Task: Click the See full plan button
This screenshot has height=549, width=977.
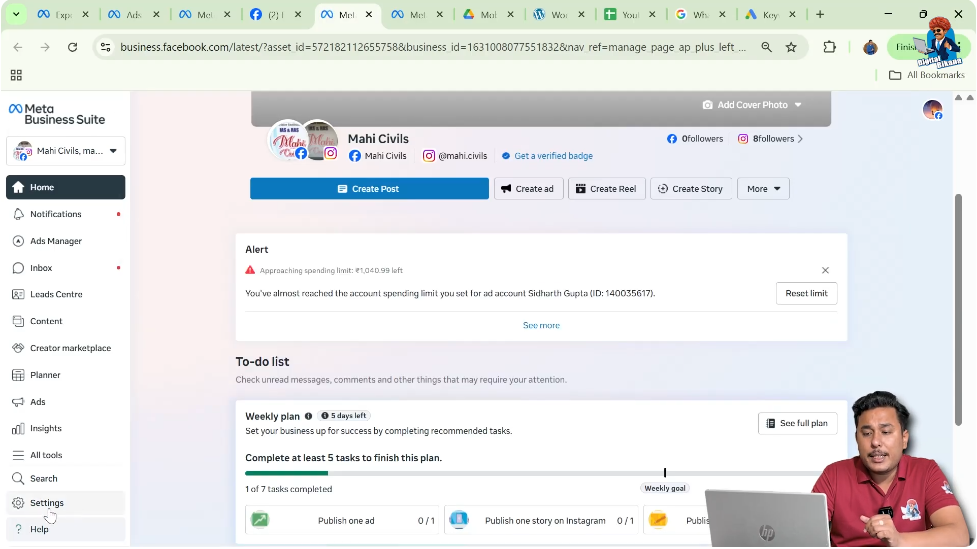Action: point(798,424)
